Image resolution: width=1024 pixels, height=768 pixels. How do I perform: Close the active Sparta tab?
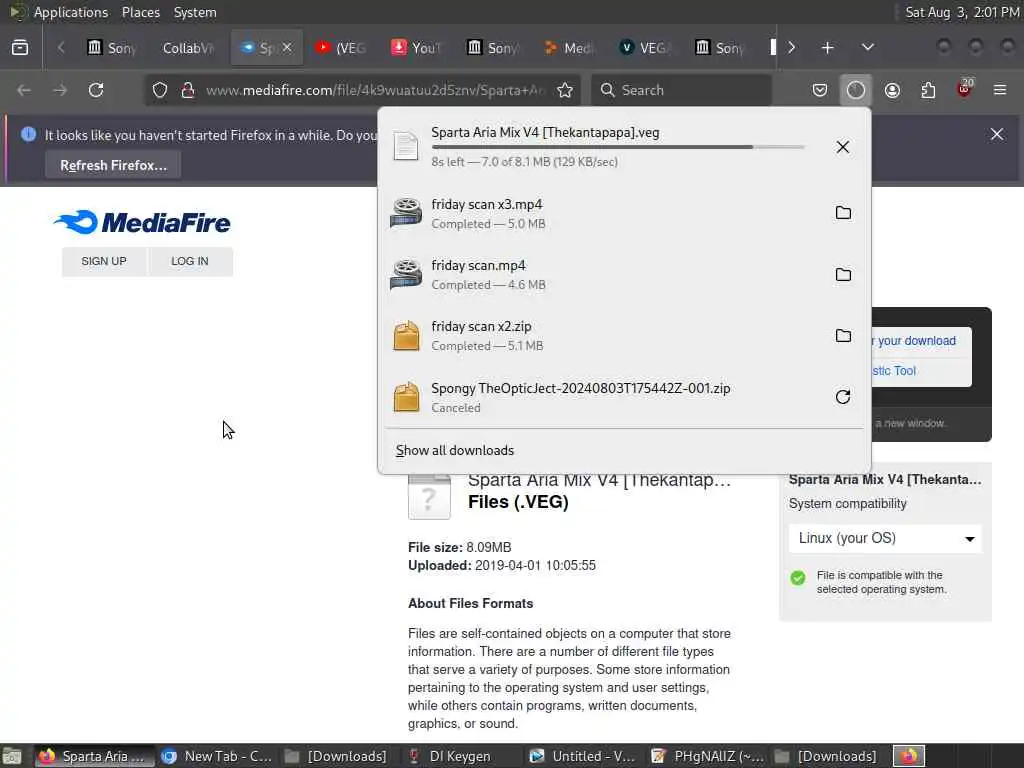[287, 47]
